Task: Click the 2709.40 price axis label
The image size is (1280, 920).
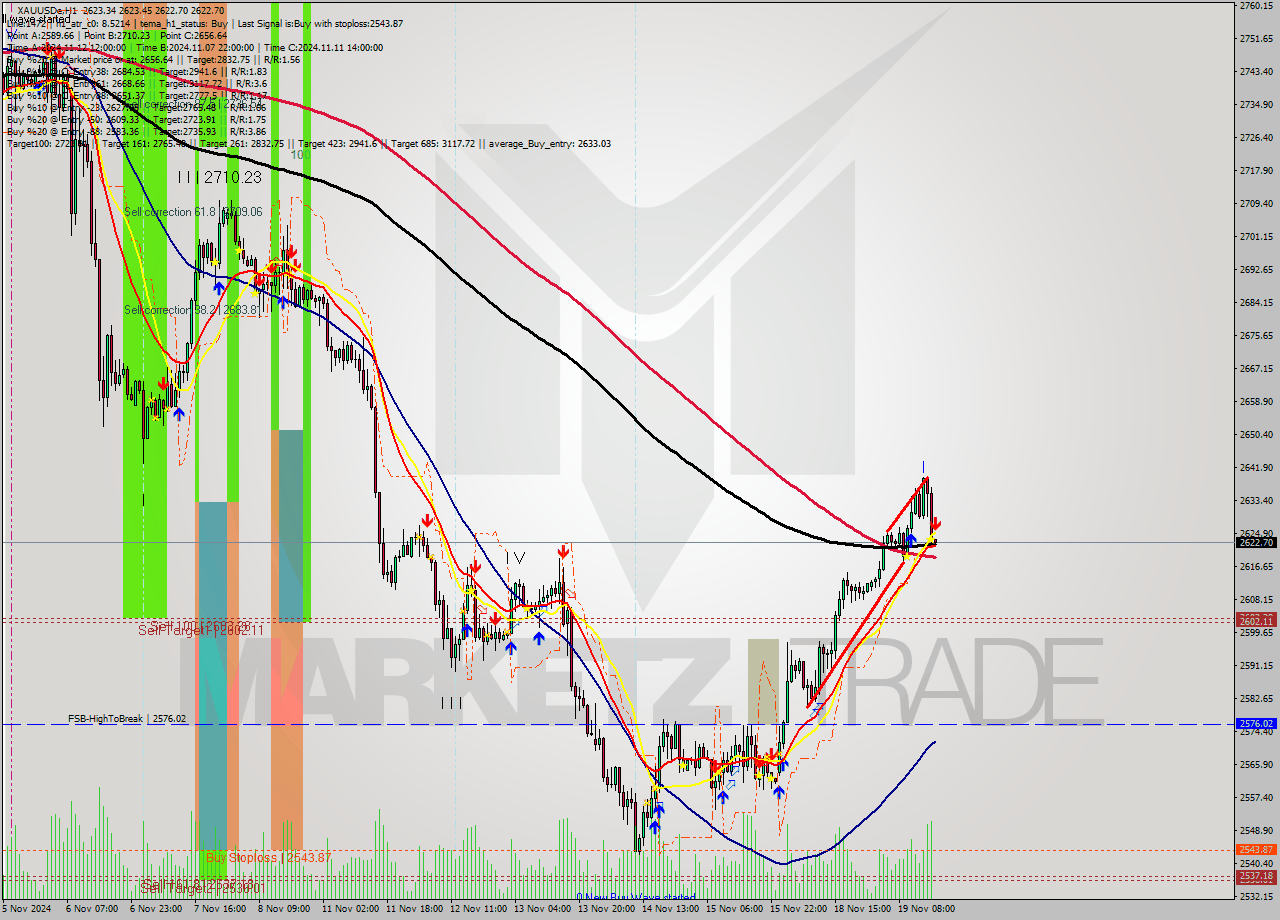Action: [x=1256, y=203]
